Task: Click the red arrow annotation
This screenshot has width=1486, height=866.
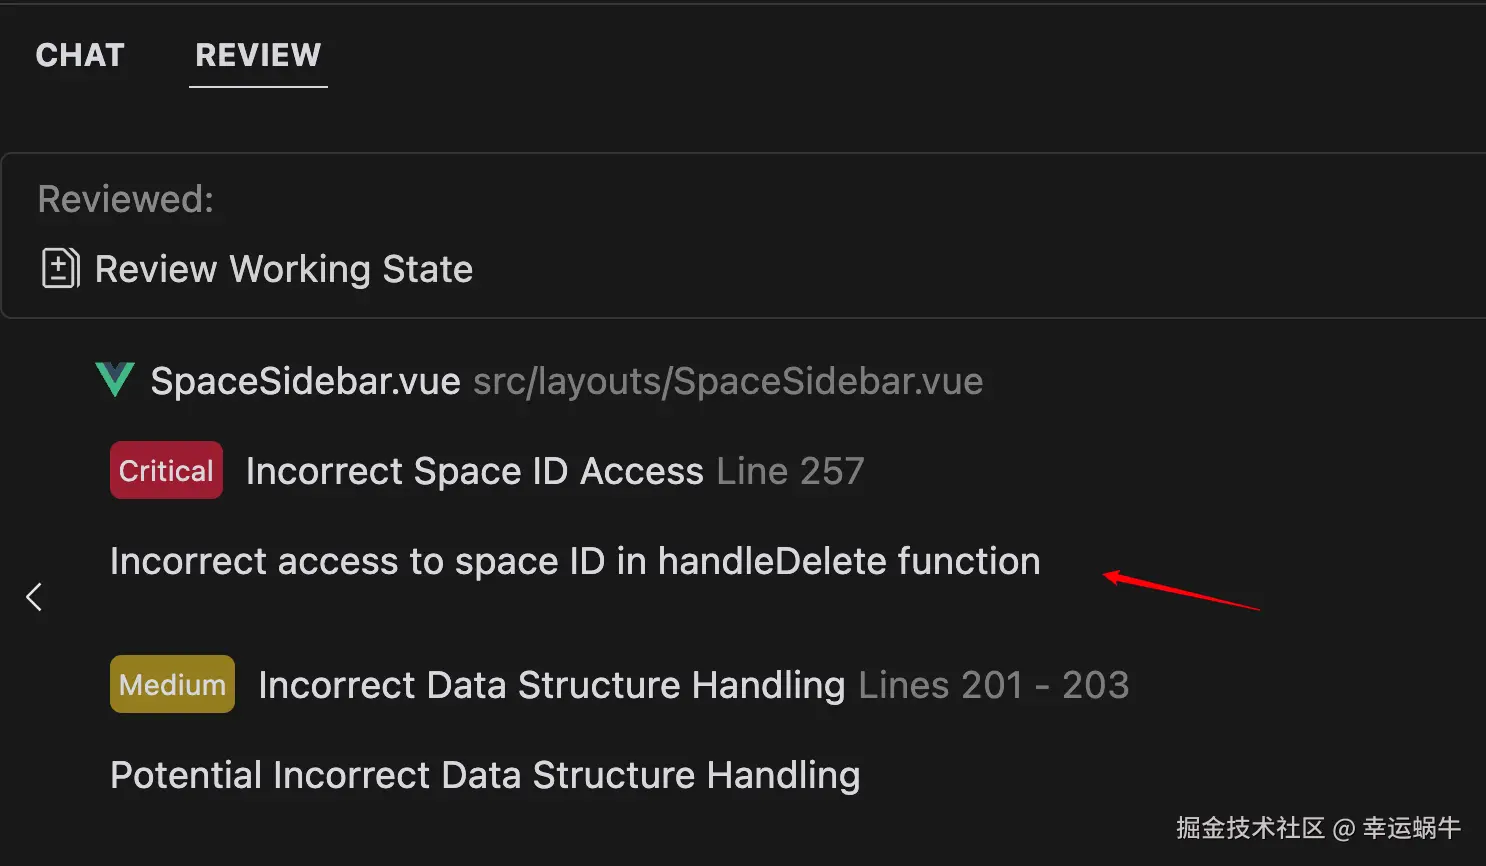Action: 1180,590
